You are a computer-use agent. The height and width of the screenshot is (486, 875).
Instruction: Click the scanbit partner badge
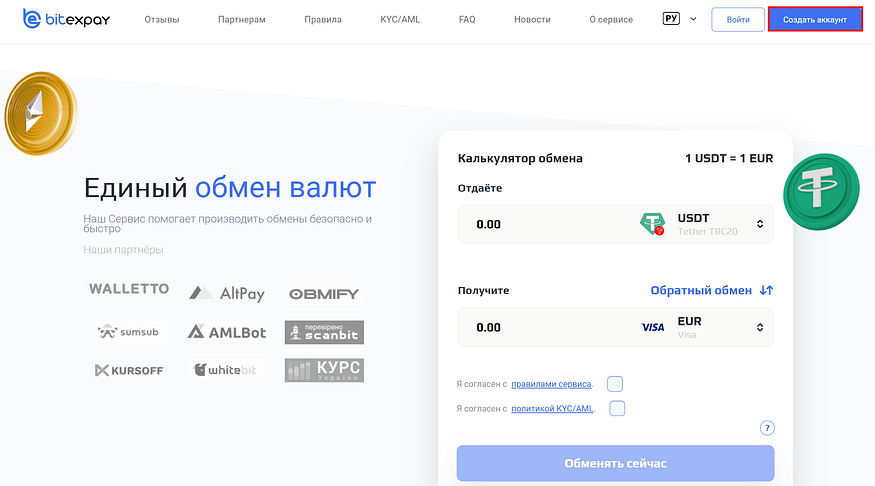point(324,332)
